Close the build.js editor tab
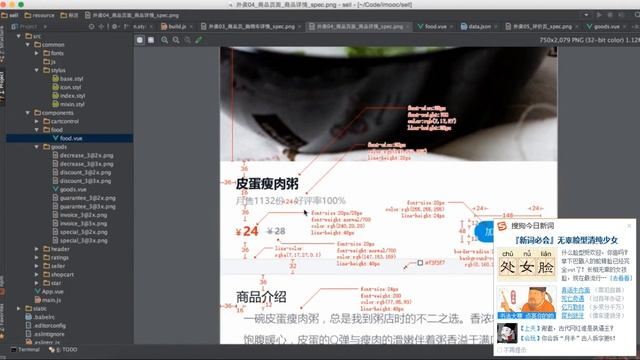 coord(191,27)
